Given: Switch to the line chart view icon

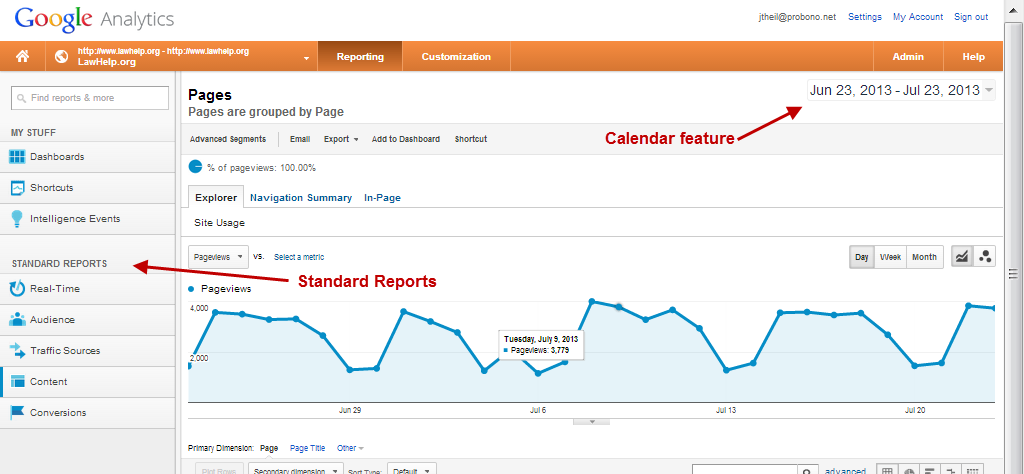Looking at the screenshot, I should tap(961, 257).
